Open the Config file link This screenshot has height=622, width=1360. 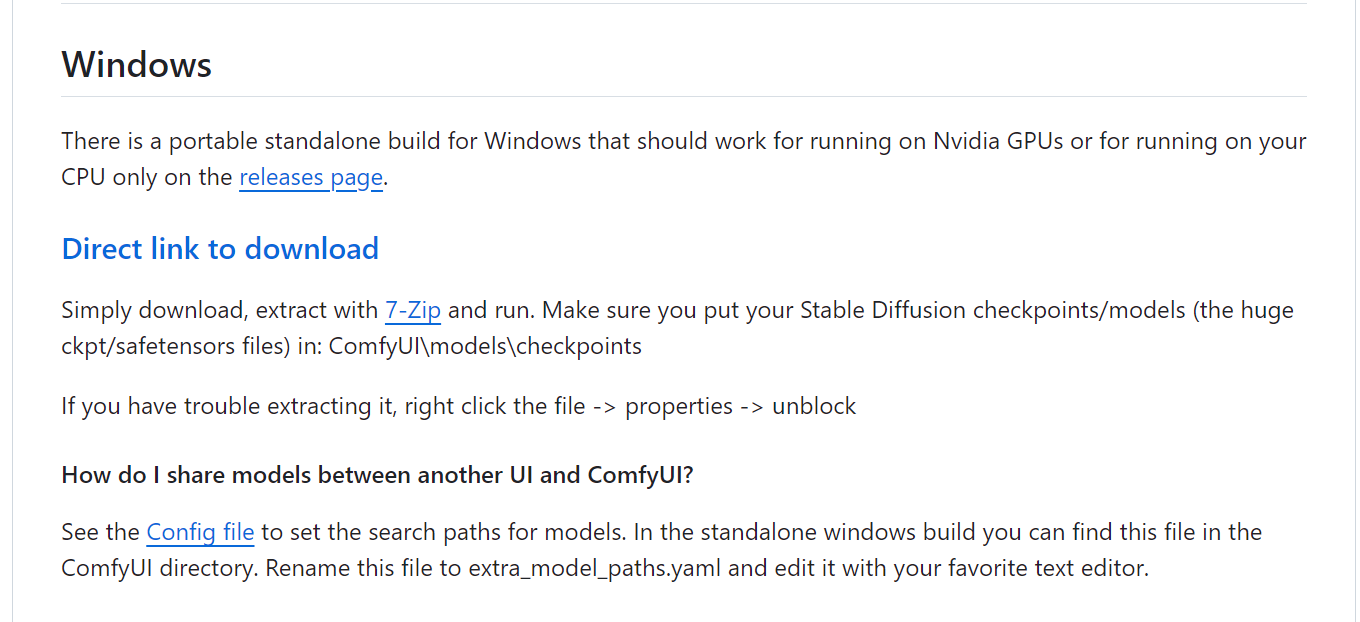pyautogui.click(x=200, y=532)
